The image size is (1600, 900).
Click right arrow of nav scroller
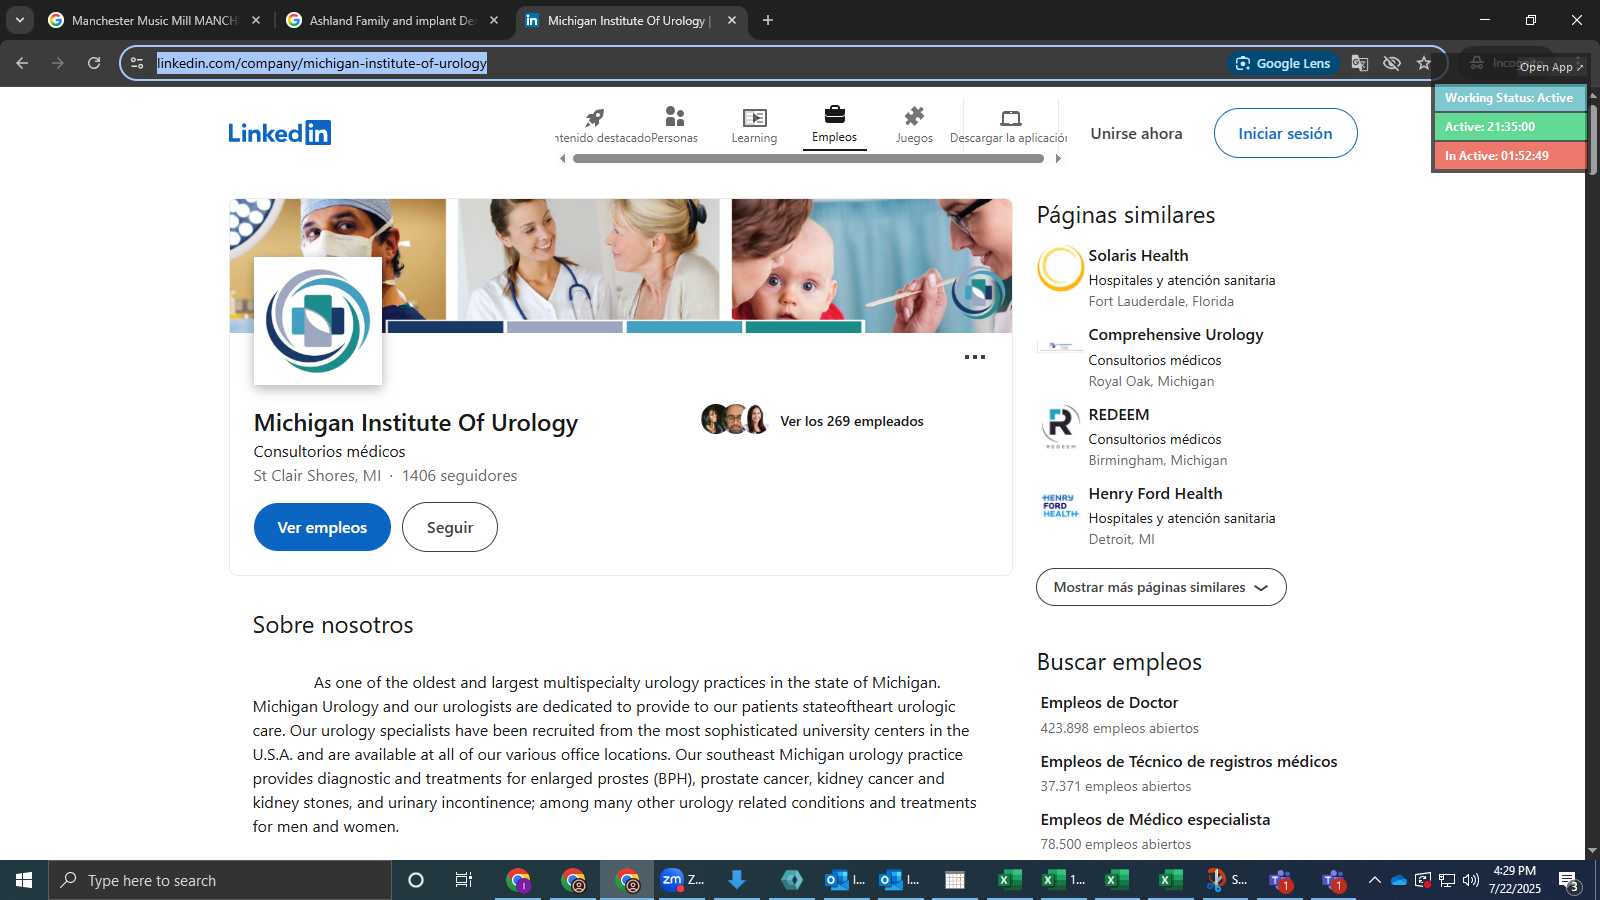pos(1058,158)
